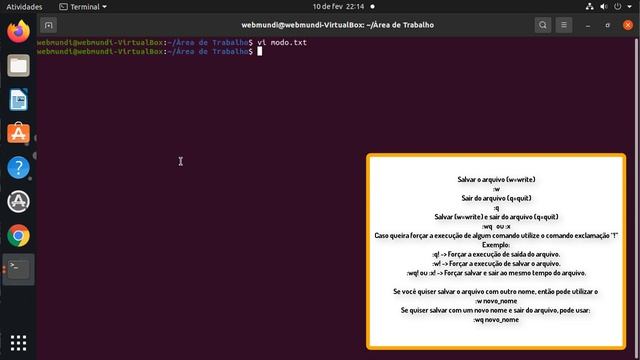The image size is (640, 360).
Task: Open Google Chrome from the dock
Action: [x=18, y=236]
